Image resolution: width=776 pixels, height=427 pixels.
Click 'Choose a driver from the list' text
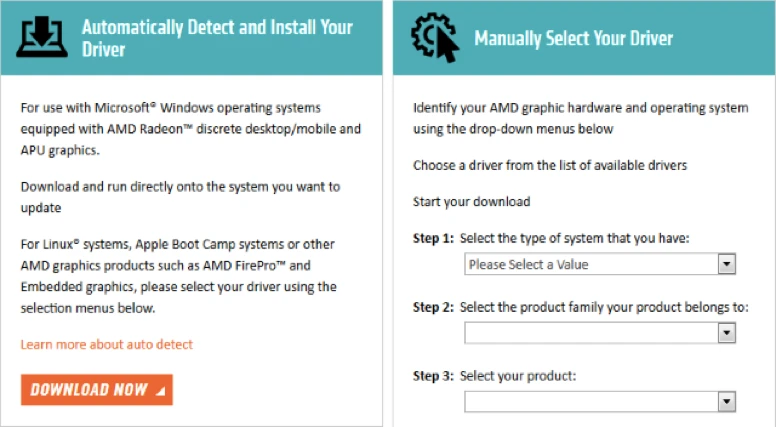550,165
